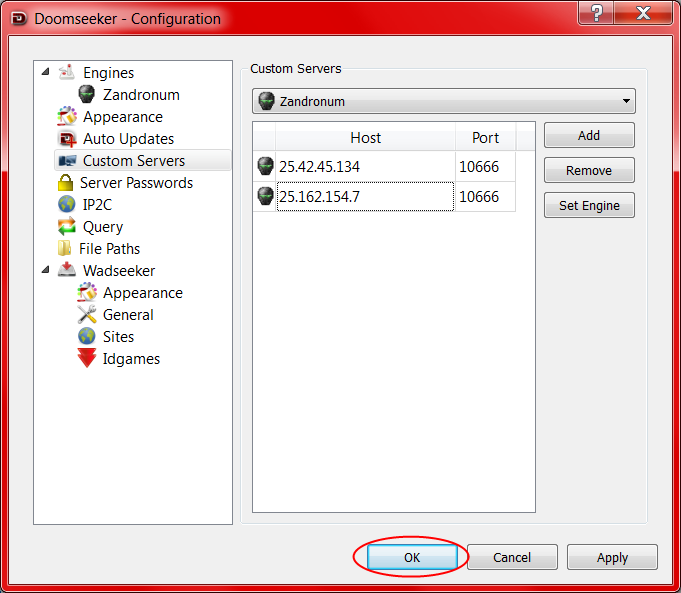Collapse the Engines tree node

coord(45,72)
